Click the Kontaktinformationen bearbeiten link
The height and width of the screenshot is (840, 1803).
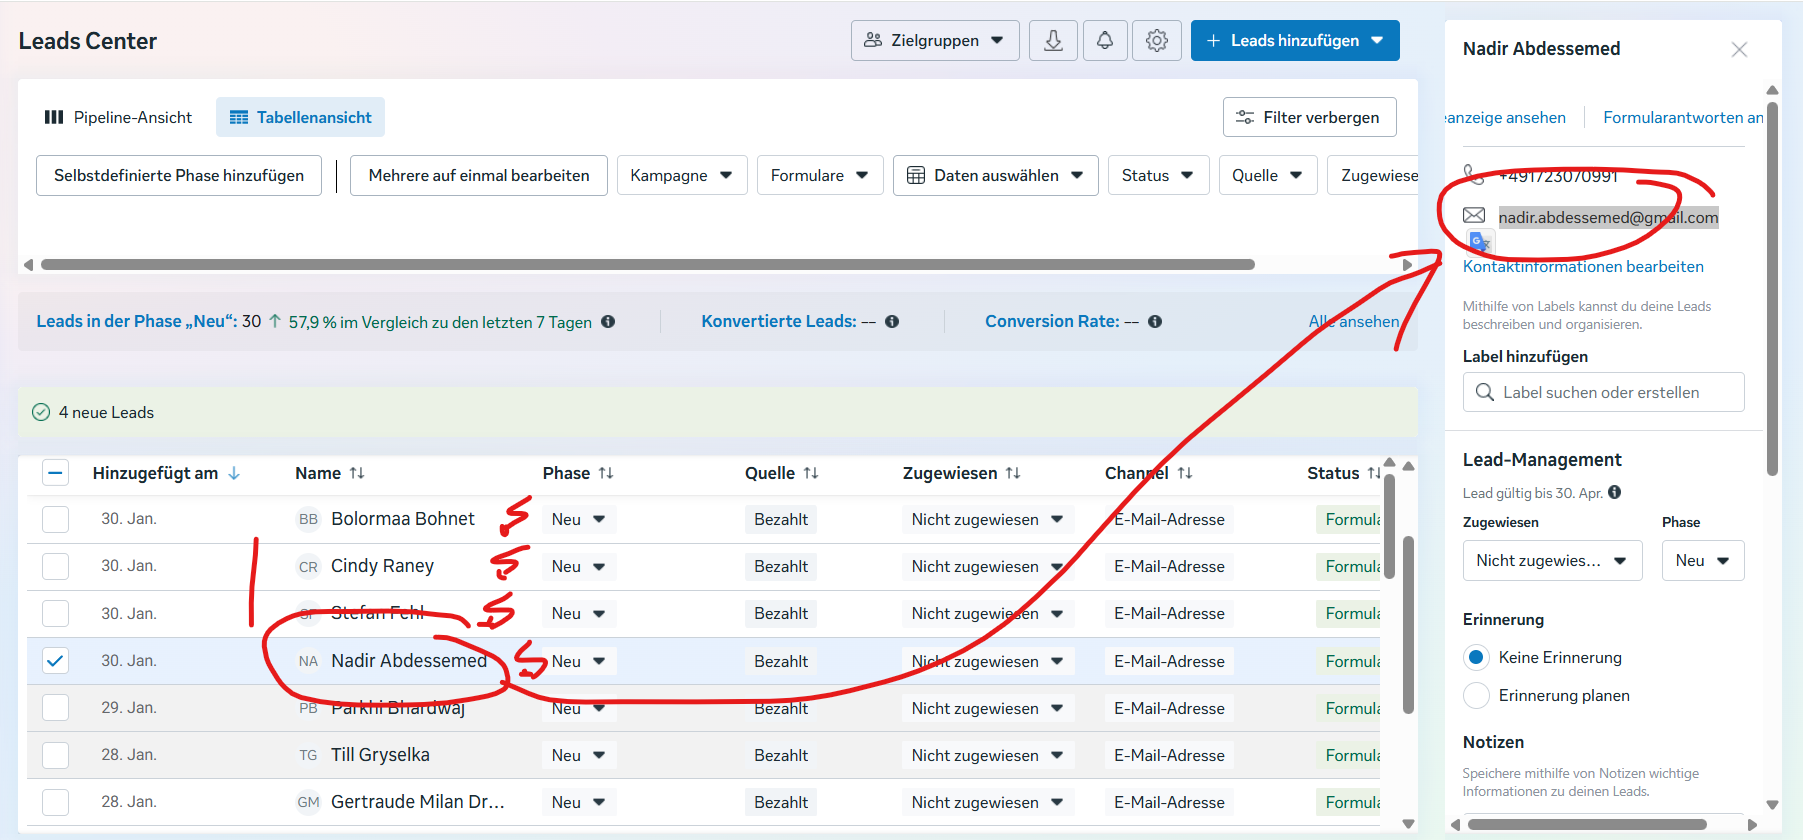1583,267
